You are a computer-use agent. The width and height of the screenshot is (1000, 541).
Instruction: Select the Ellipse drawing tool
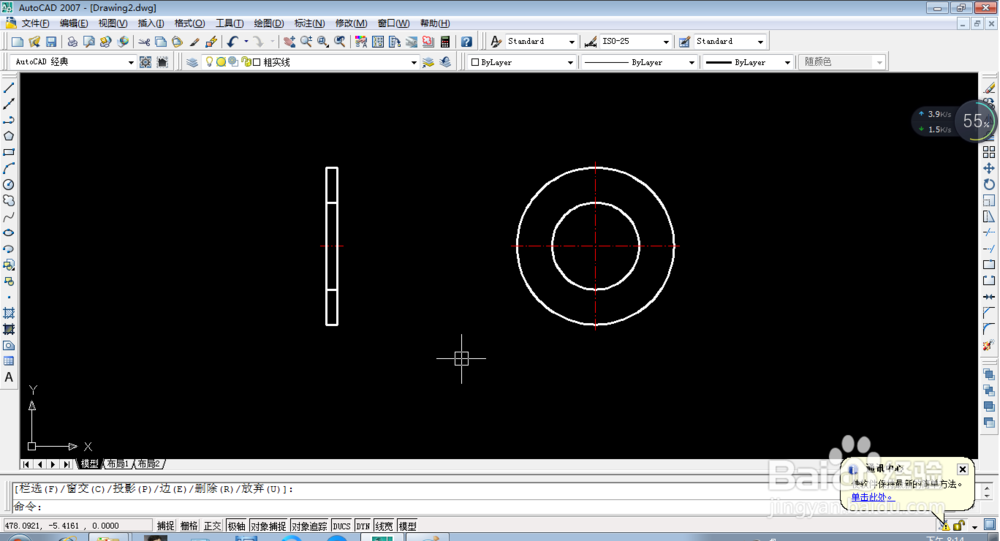[x=9, y=233]
